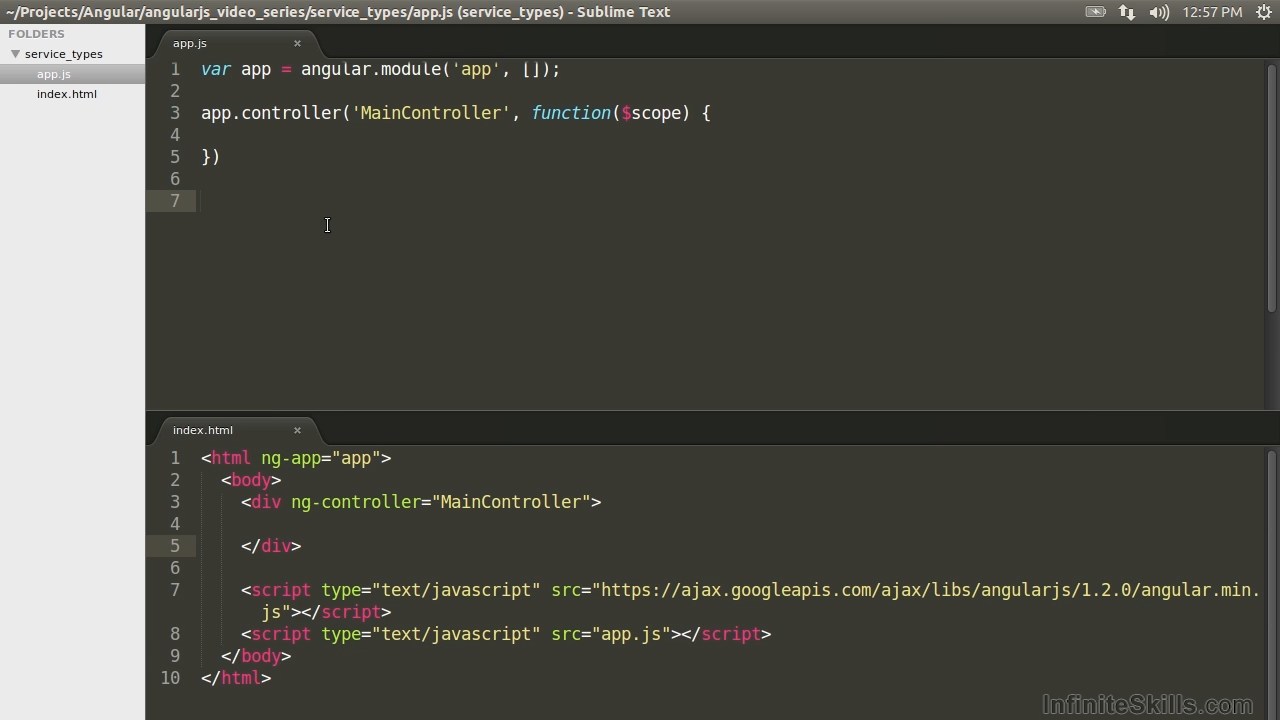This screenshot has height=720, width=1280.
Task: Click 'MainController' string in app.js
Action: pyautogui.click(x=431, y=113)
